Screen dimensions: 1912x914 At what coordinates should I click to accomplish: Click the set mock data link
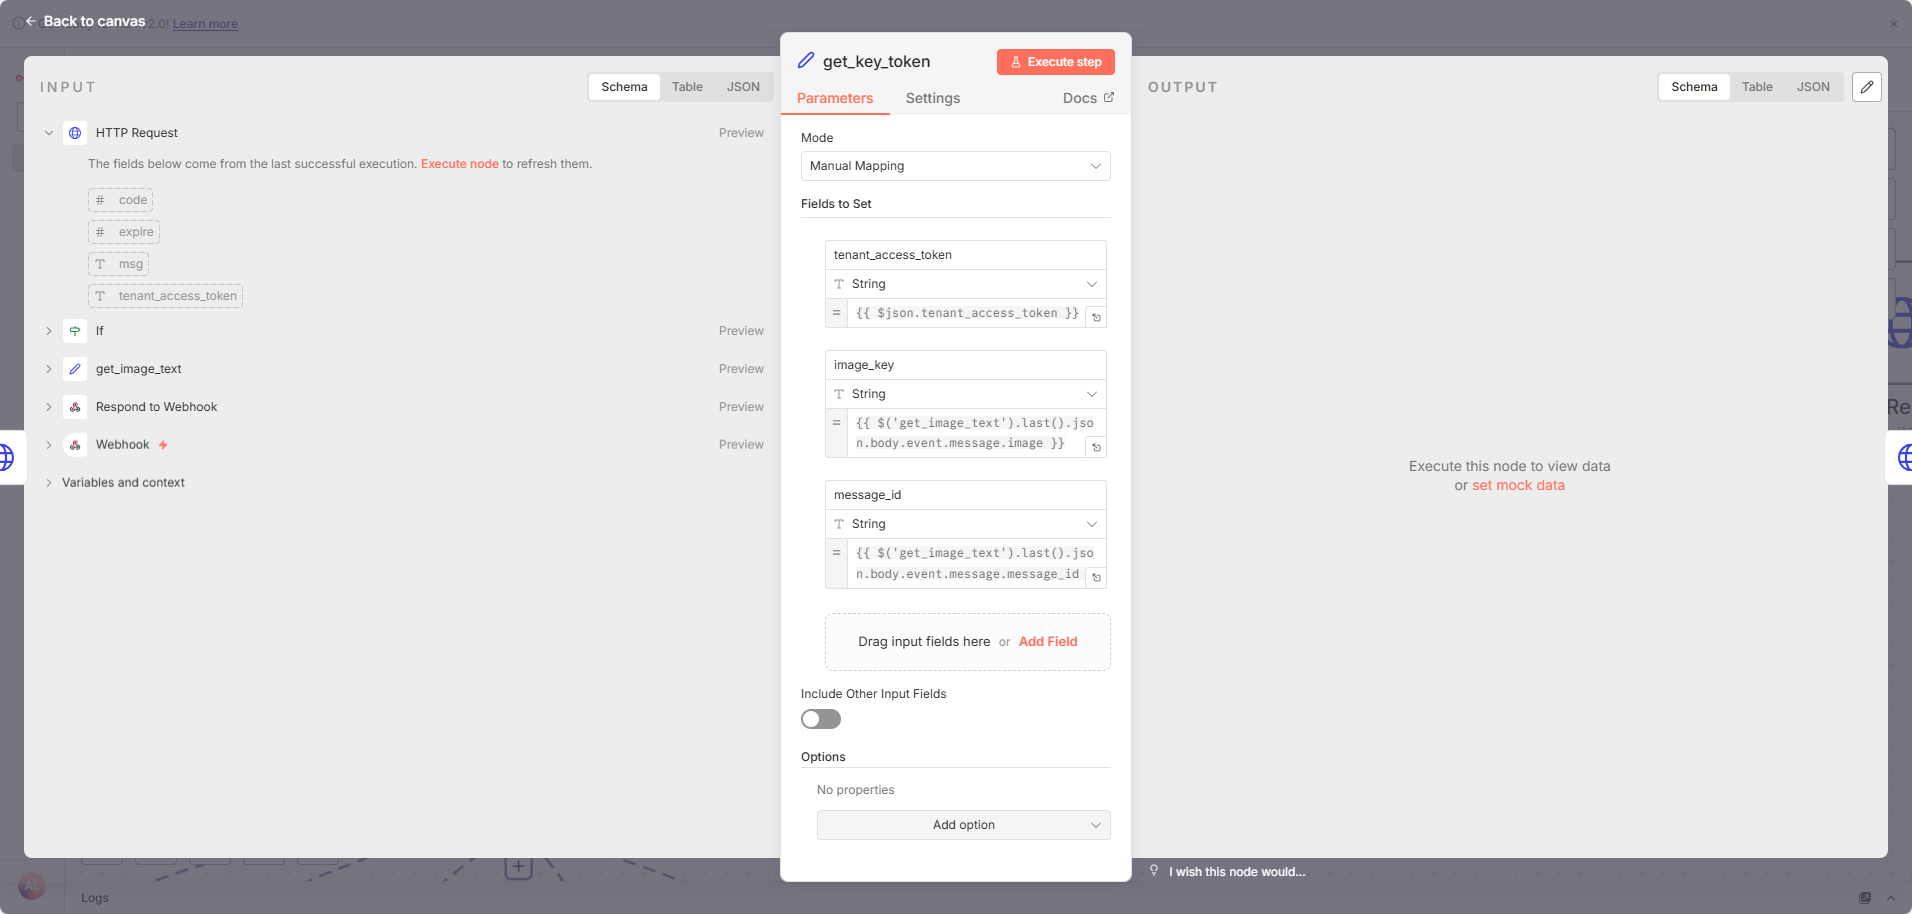[x=1518, y=485]
